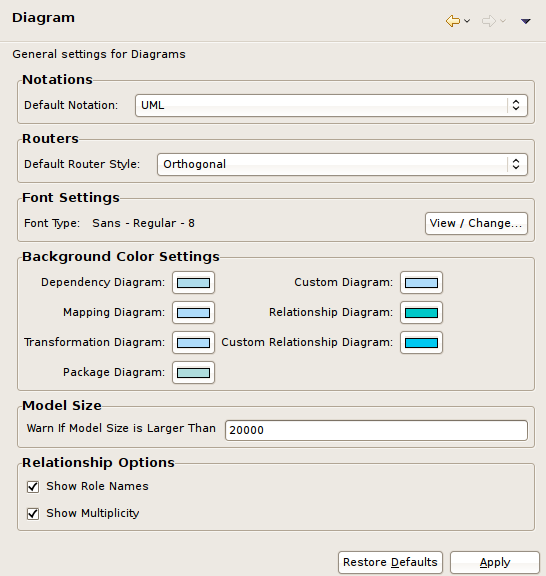
Task: Click the model size warning field
Action: point(376,430)
